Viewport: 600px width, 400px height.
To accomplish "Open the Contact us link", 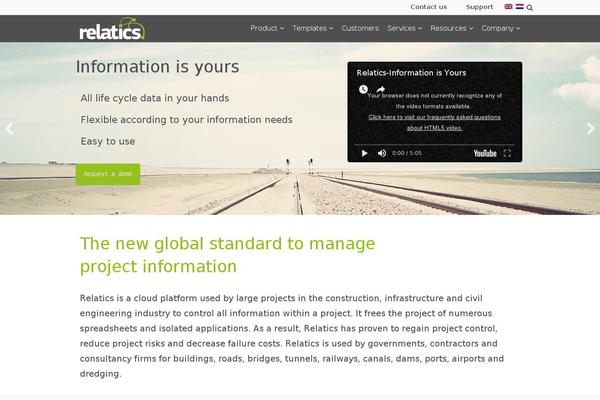I will click(428, 7).
